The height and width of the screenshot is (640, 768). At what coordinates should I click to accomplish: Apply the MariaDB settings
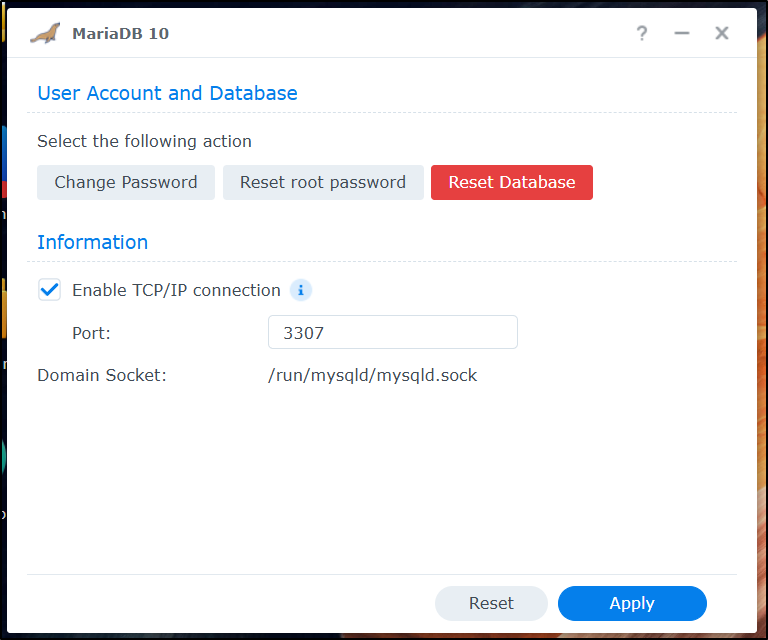pos(632,603)
